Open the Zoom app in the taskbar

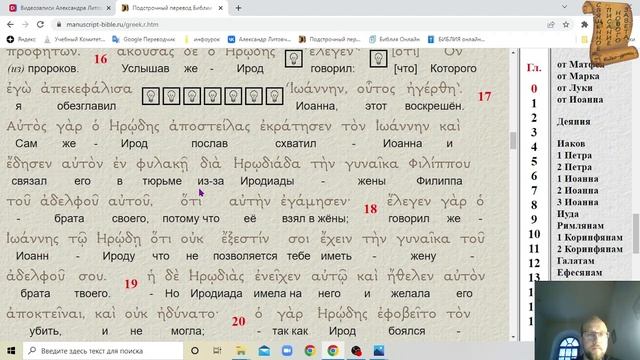pos(287,351)
